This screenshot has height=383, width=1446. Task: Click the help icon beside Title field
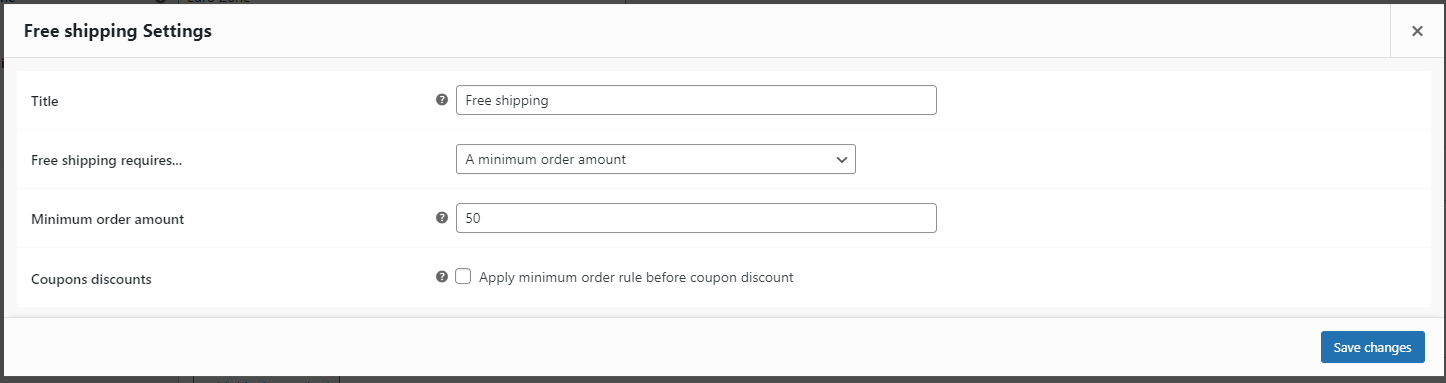[442, 100]
